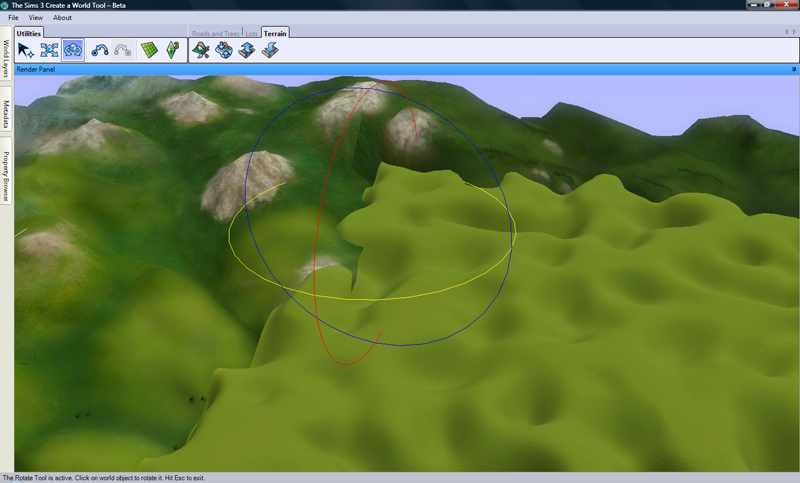
Task: Choose the Select Object arrow tool
Action: [x=26, y=50]
